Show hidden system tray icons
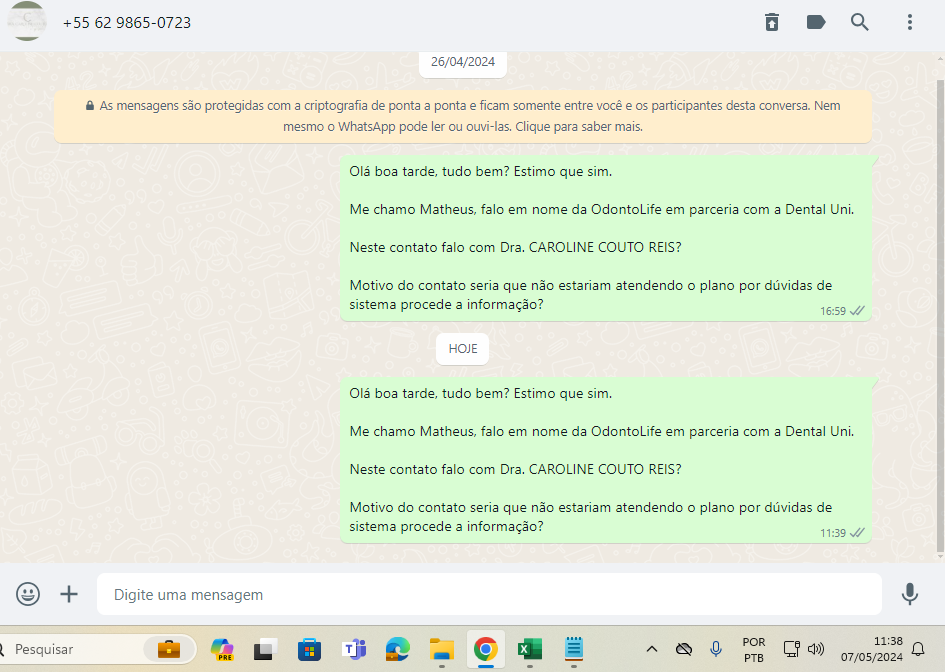Screen dimensions: 945x672 [x=651, y=649]
